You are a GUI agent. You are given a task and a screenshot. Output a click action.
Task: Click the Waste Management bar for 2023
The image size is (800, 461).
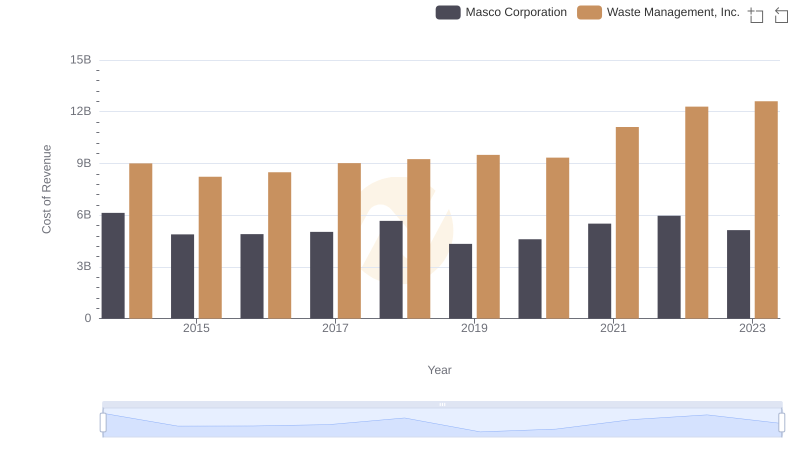tap(766, 210)
